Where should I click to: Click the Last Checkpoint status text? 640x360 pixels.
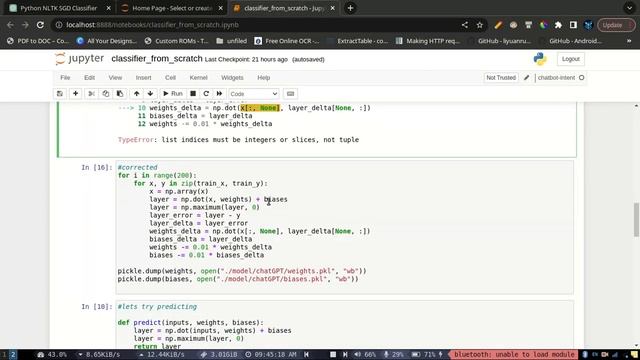[246, 60]
